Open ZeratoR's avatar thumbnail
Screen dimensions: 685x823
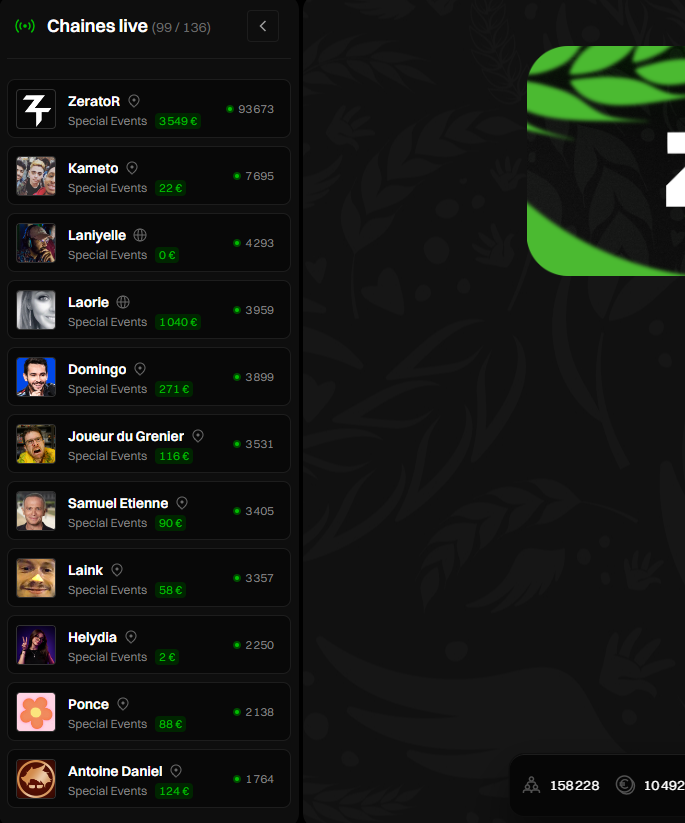pos(36,109)
